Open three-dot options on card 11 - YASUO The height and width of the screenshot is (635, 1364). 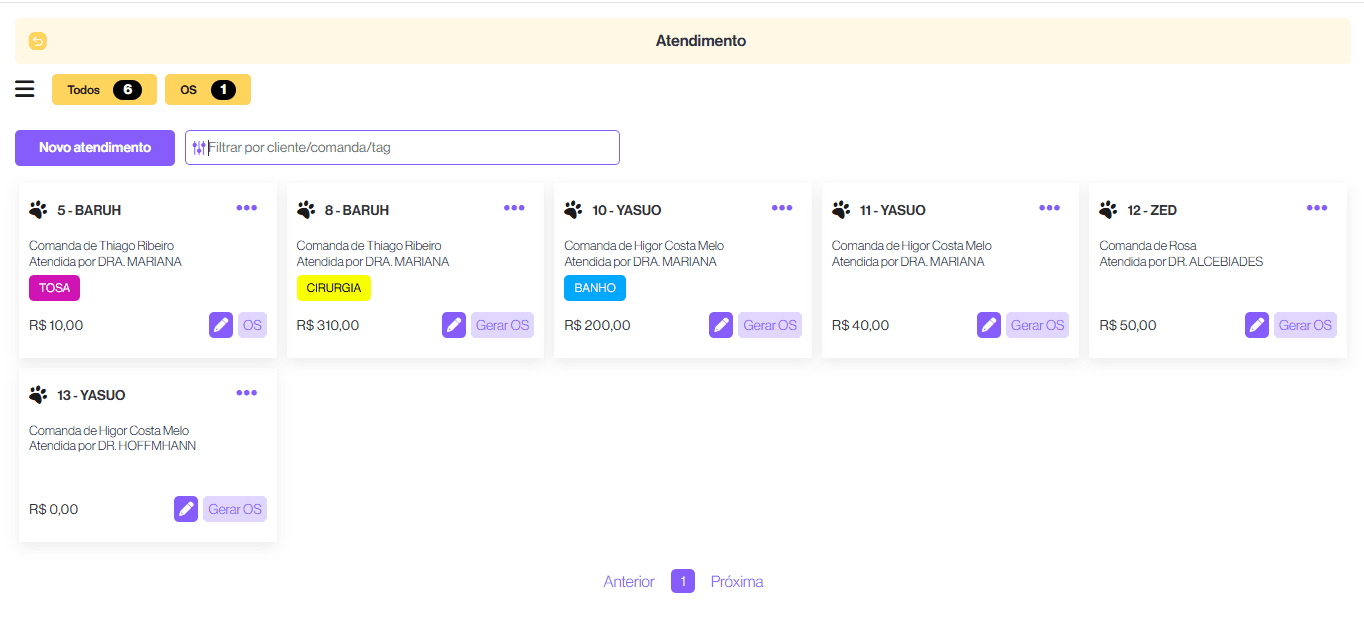pos(1049,208)
